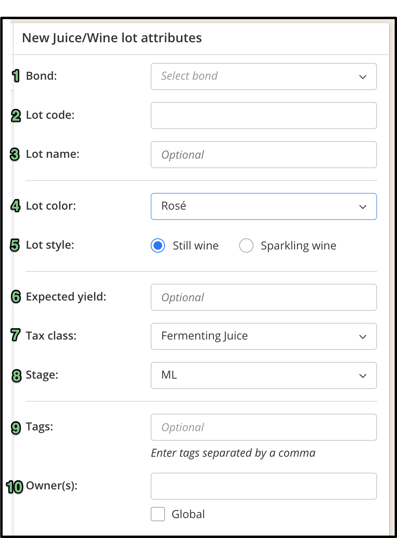Click the chevron arrow in Bond selector

363,77
